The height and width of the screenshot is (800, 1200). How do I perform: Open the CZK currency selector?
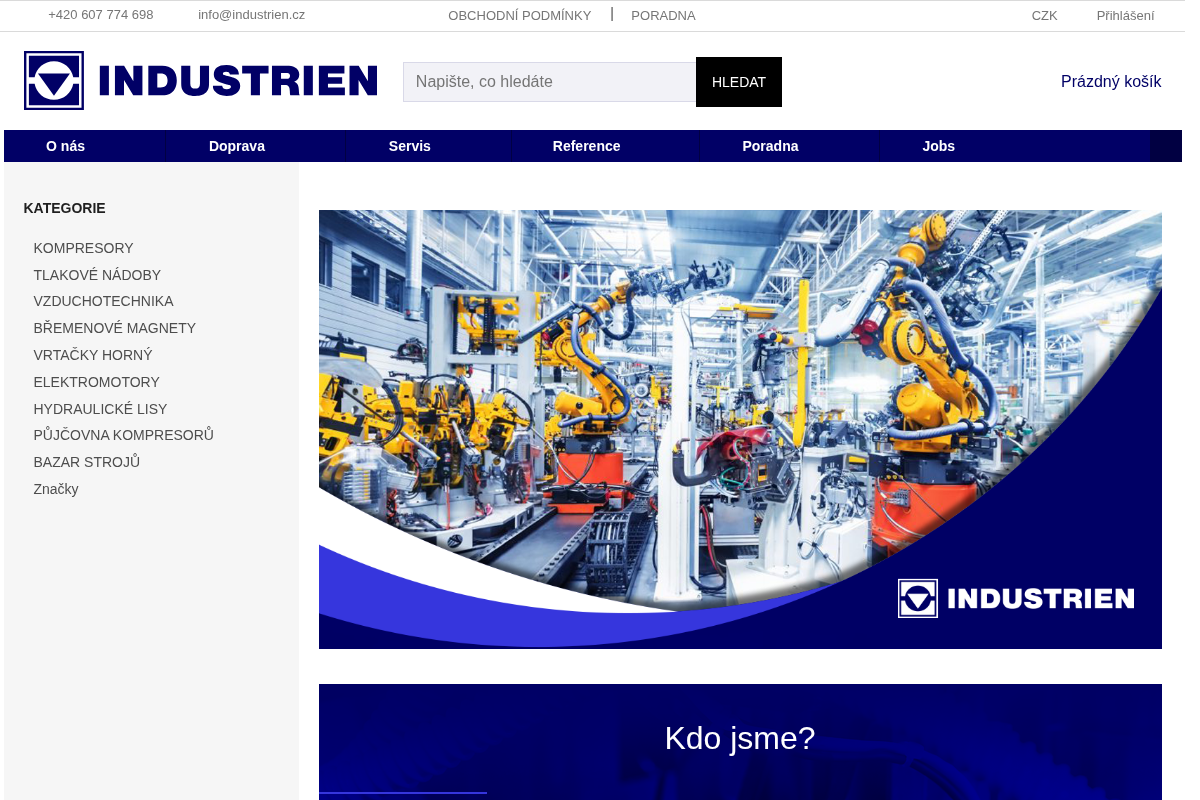pos(1044,16)
